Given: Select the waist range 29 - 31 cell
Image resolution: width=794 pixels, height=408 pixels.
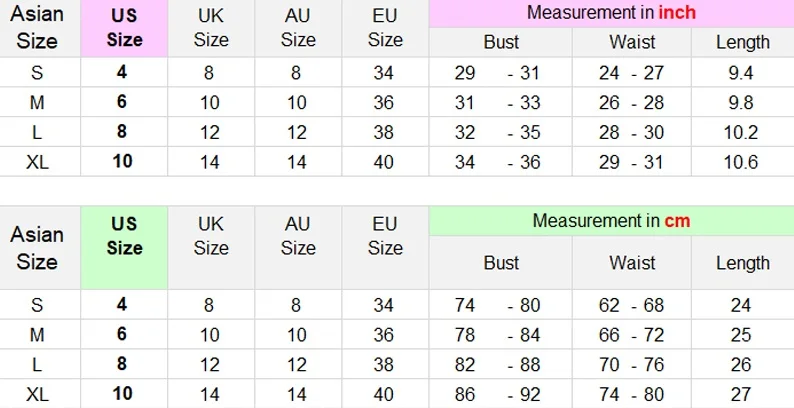Looking at the screenshot, I should (631, 162).
